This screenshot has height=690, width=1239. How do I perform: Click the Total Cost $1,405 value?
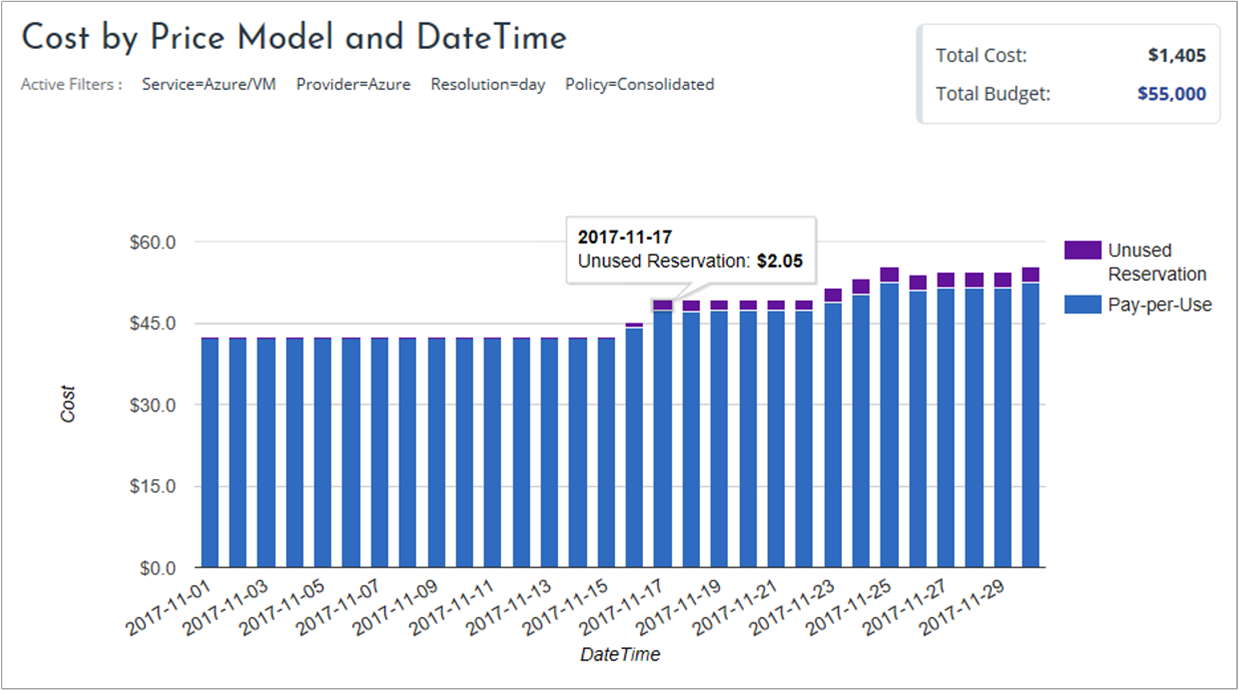pos(1177,56)
